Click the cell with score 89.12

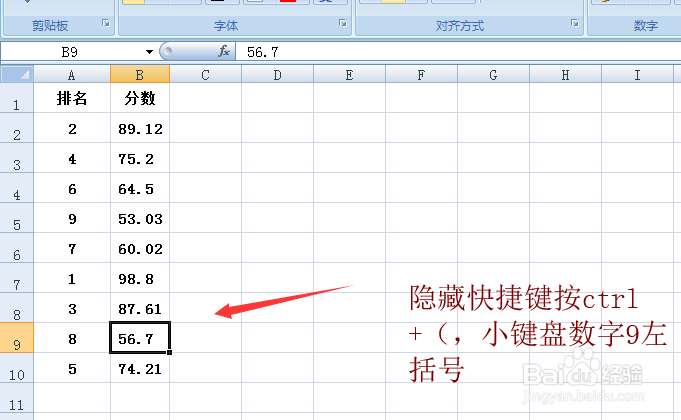[140, 129]
